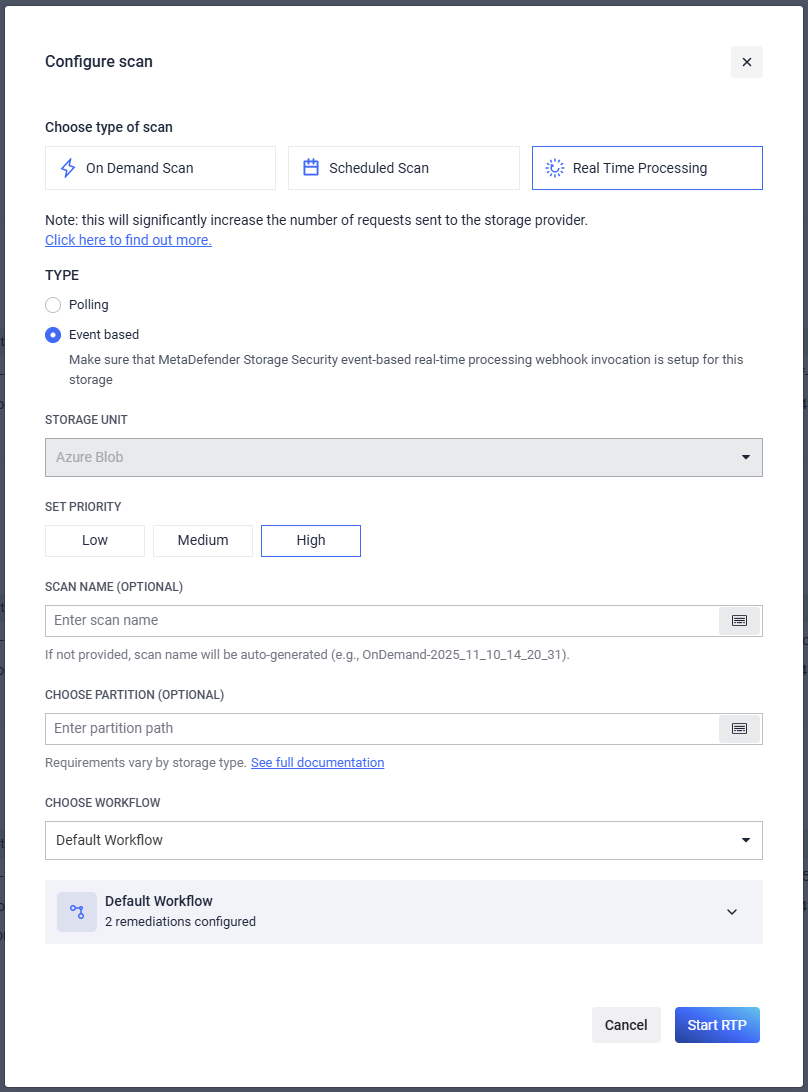
Task: Click the Real Time Processing spinner icon
Action: [x=554, y=168]
